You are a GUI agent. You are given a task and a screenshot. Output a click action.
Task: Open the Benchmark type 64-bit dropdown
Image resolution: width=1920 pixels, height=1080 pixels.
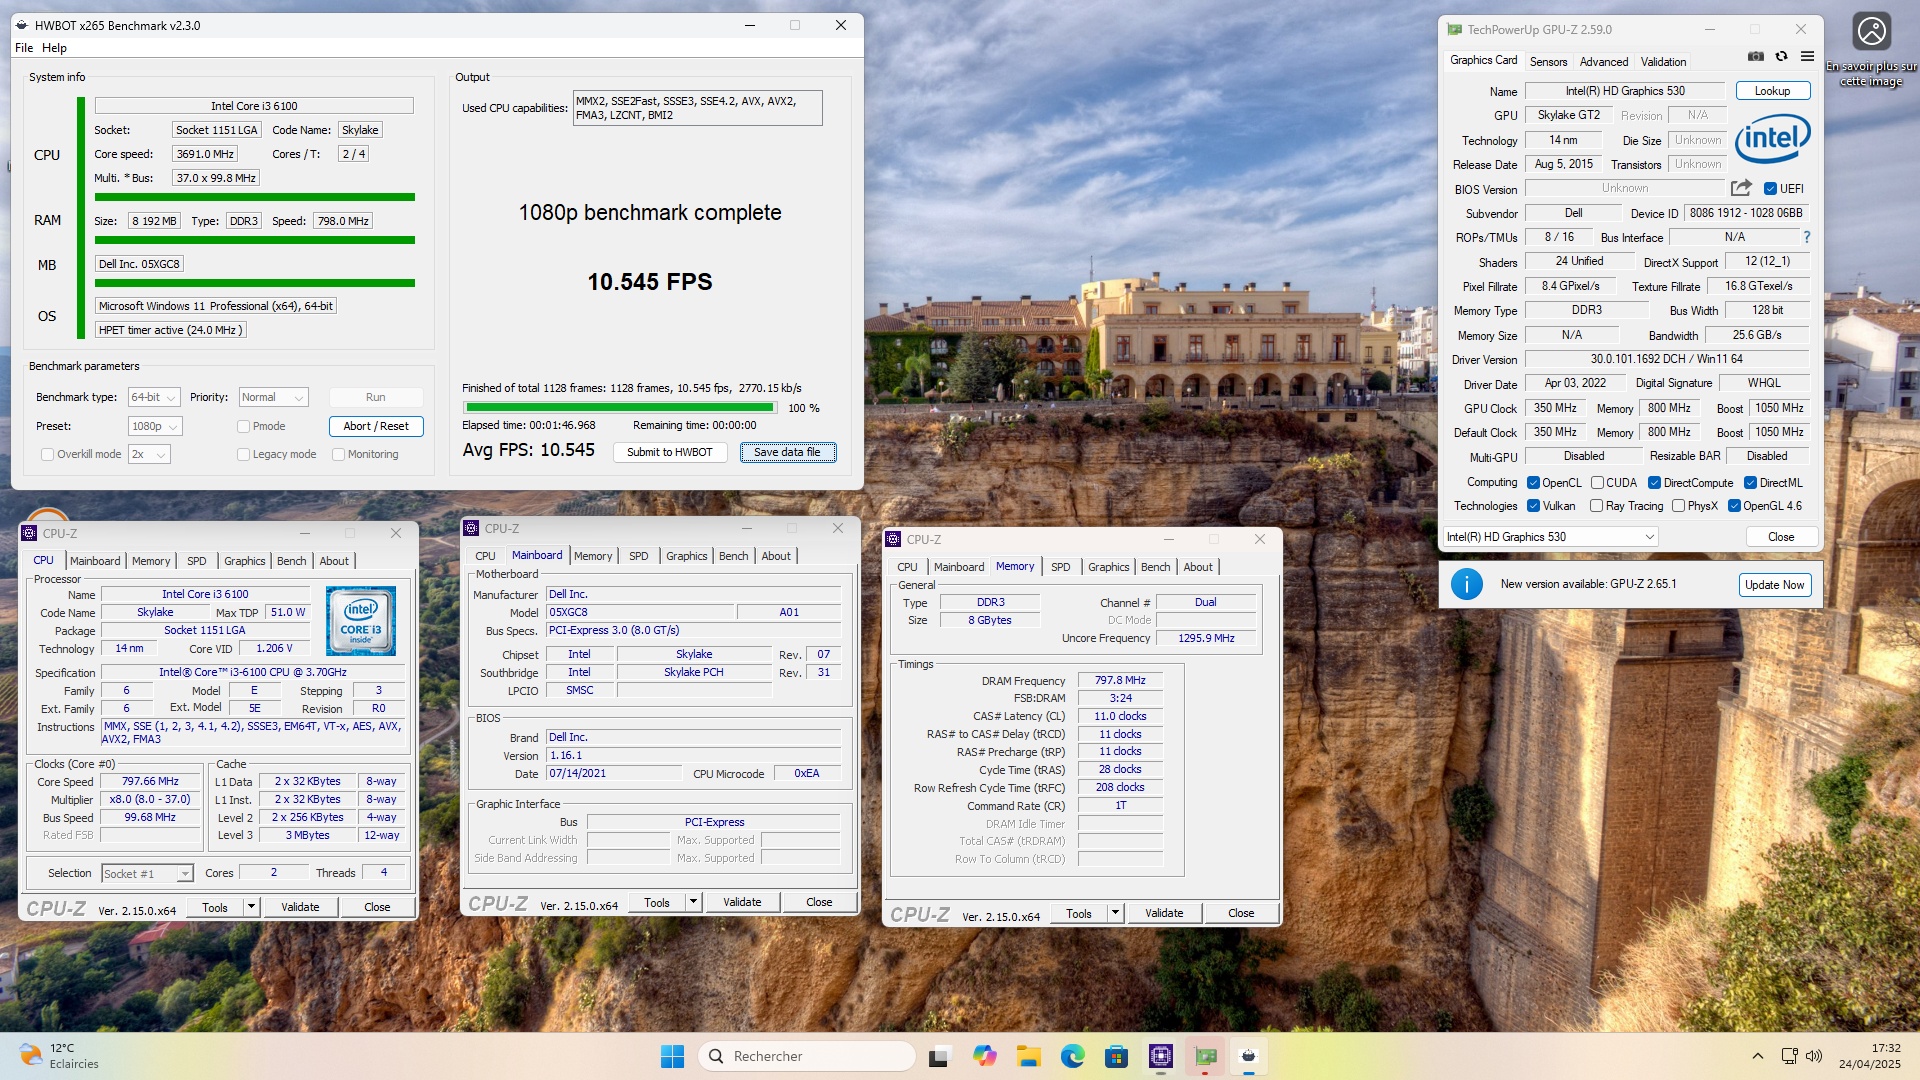[154, 397]
